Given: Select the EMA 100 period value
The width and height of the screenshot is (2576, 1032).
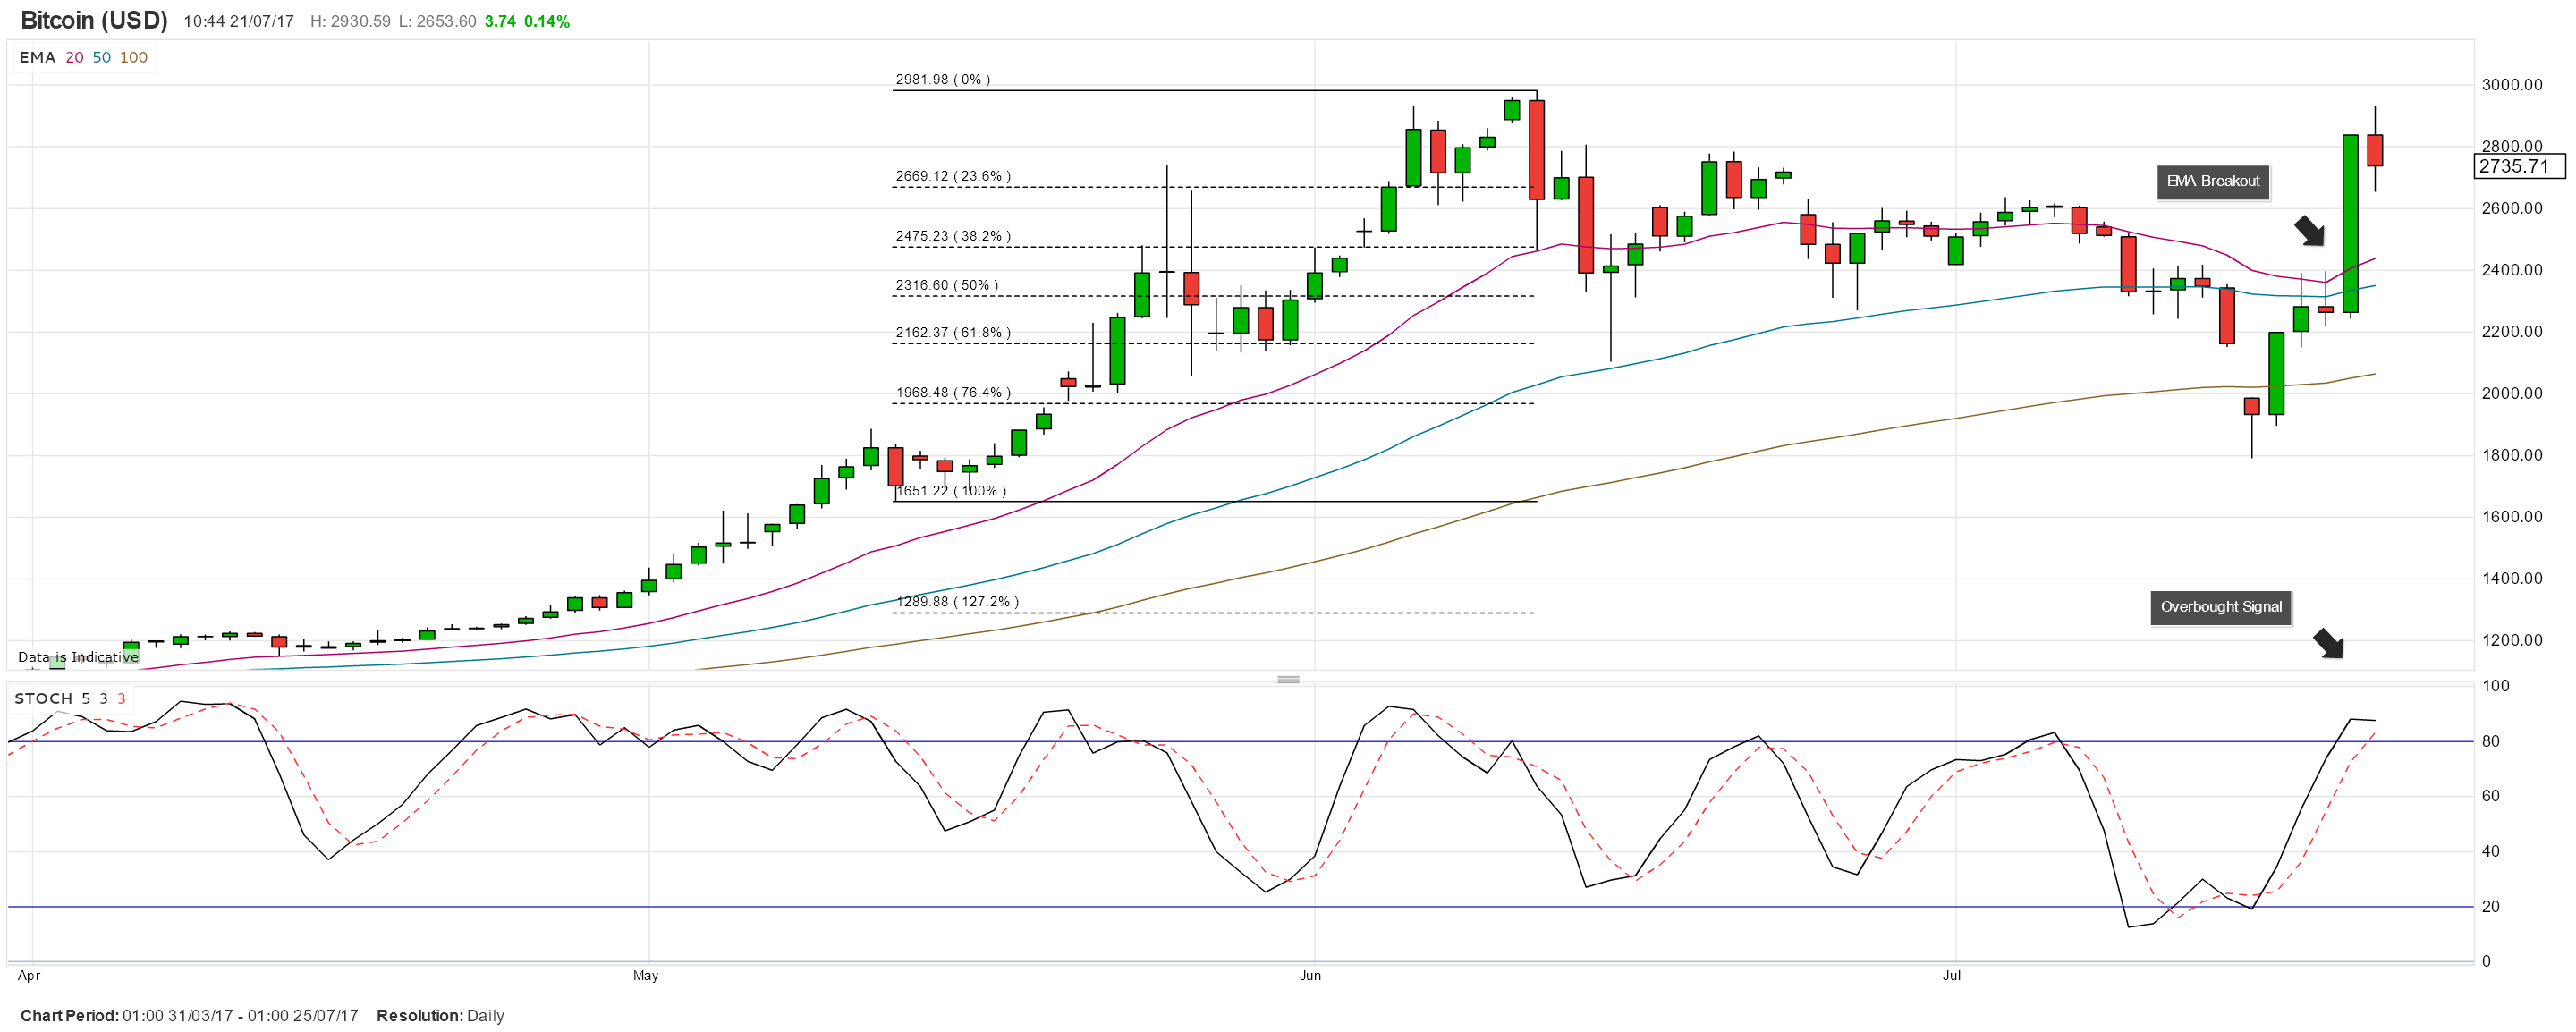Looking at the screenshot, I should point(134,57).
